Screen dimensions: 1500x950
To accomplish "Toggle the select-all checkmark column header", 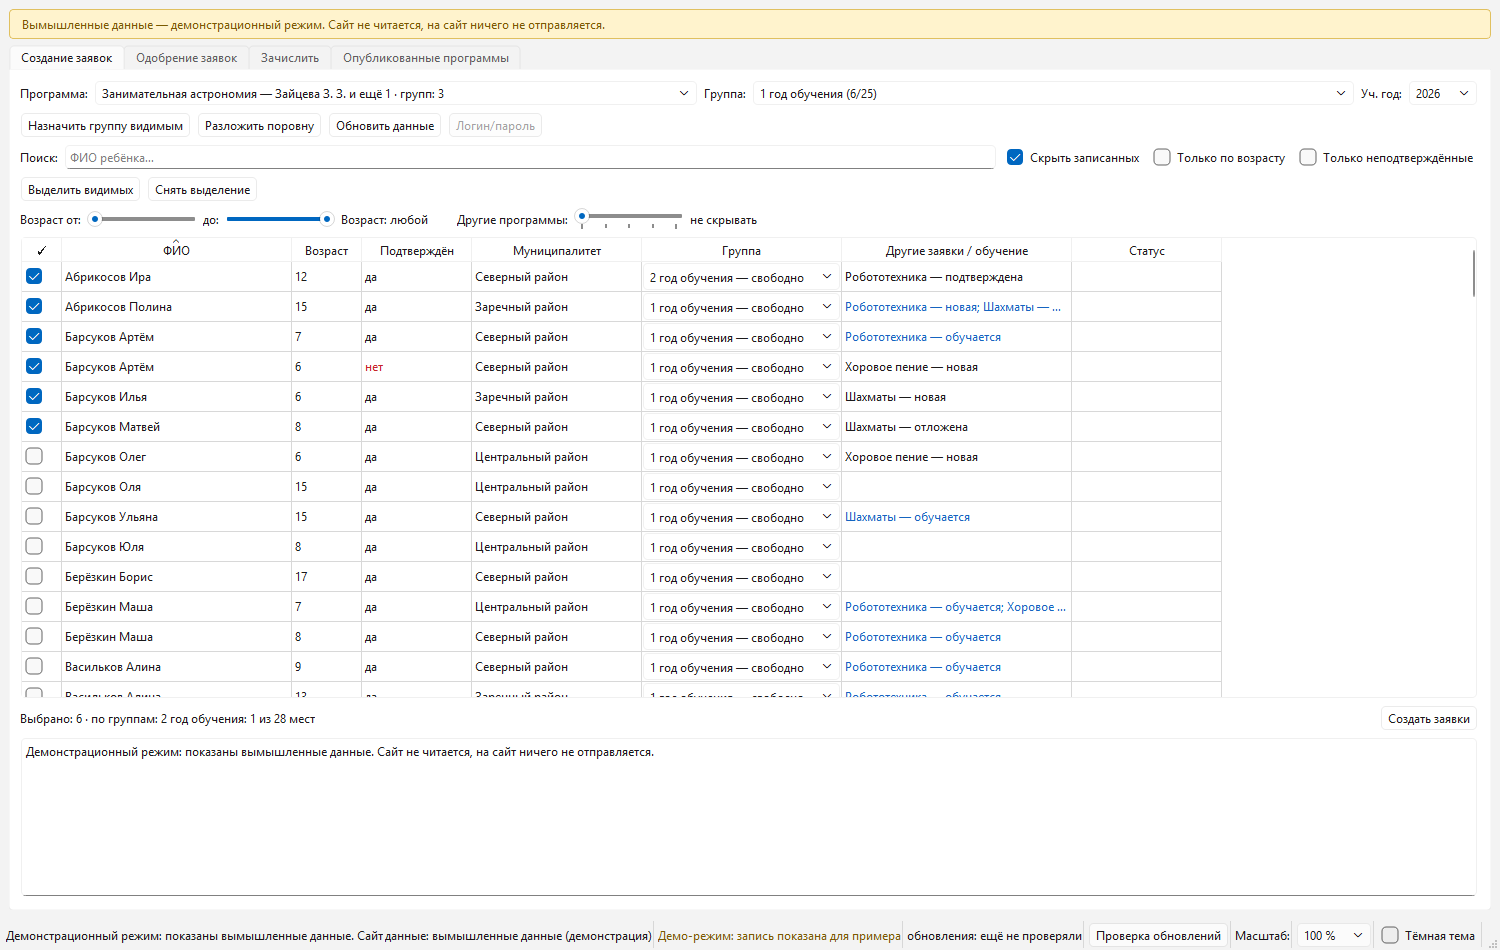I will [x=41, y=251].
